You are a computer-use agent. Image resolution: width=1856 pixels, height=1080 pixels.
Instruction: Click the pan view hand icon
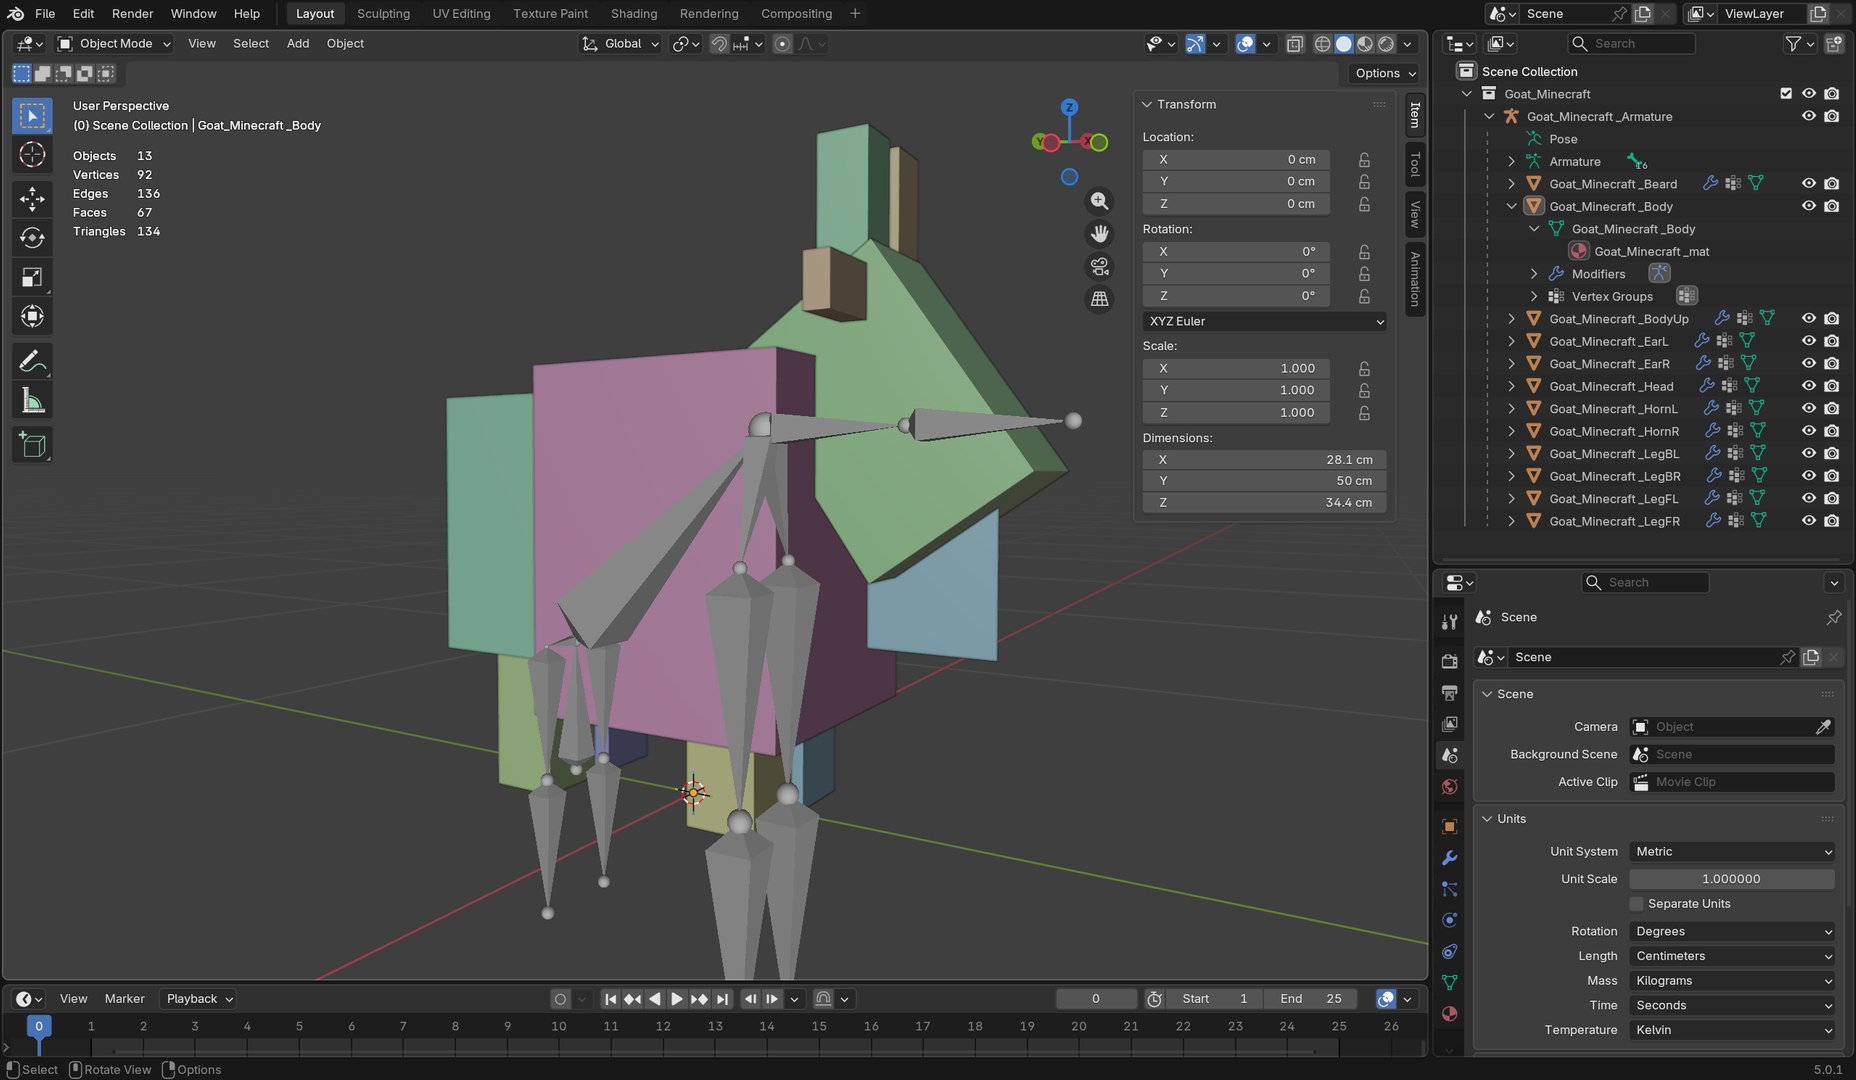tap(1099, 234)
